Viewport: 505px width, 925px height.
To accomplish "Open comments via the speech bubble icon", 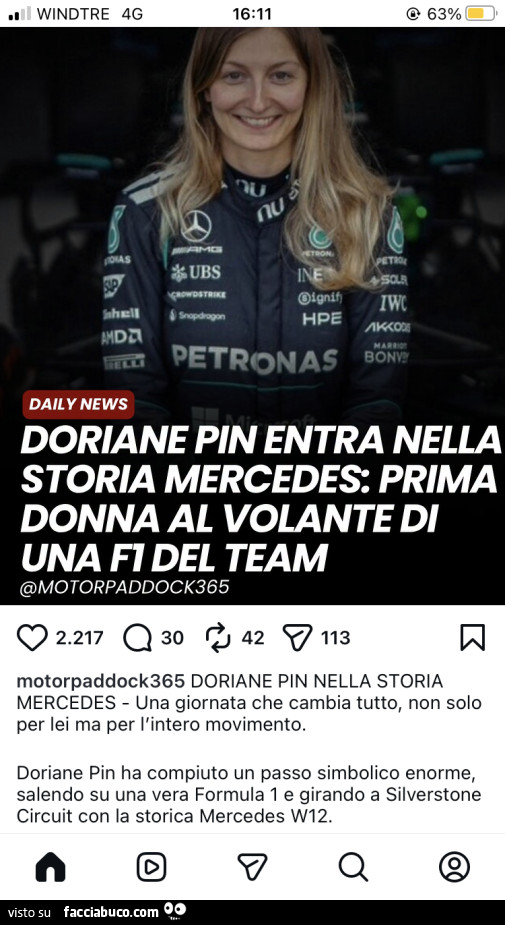I will tap(137, 638).
